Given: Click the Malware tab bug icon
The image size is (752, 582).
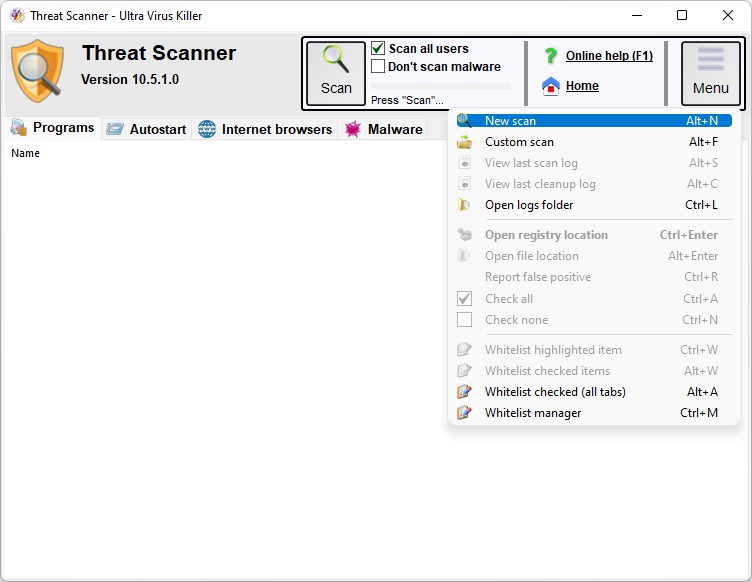Looking at the screenshot, I should pyautogui.click(x=352, y=129).
